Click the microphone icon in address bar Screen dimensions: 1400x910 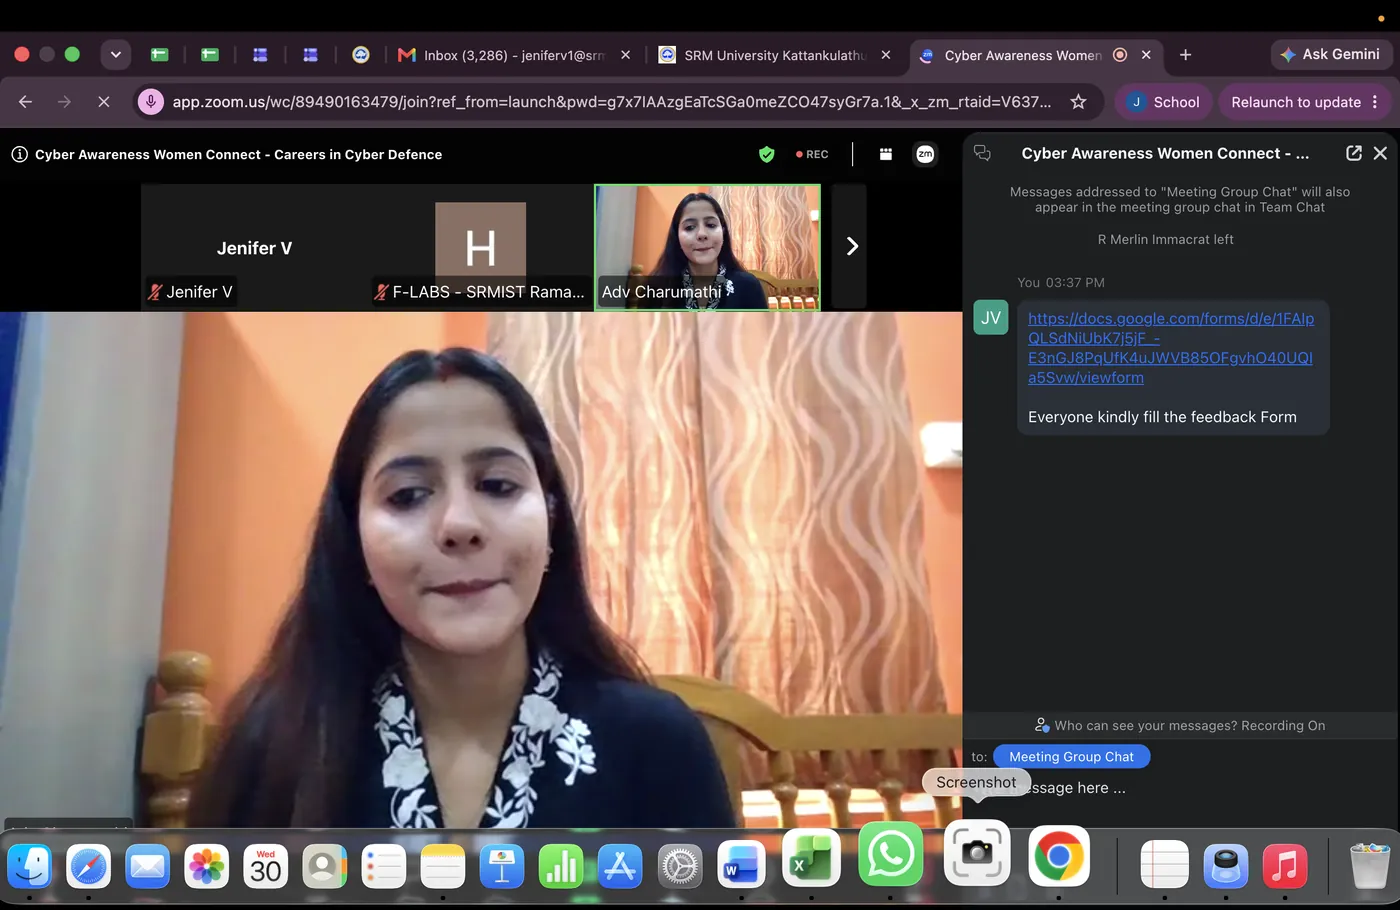(x=151, y=102)
